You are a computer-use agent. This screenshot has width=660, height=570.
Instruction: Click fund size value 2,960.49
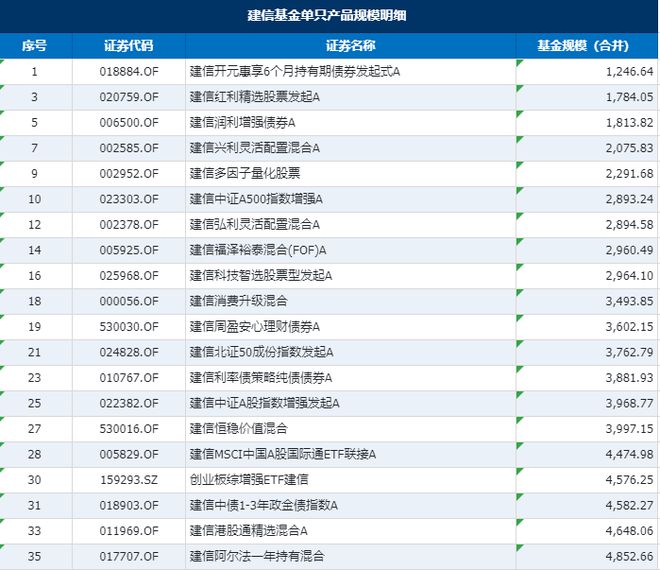(x=629, y=250)
